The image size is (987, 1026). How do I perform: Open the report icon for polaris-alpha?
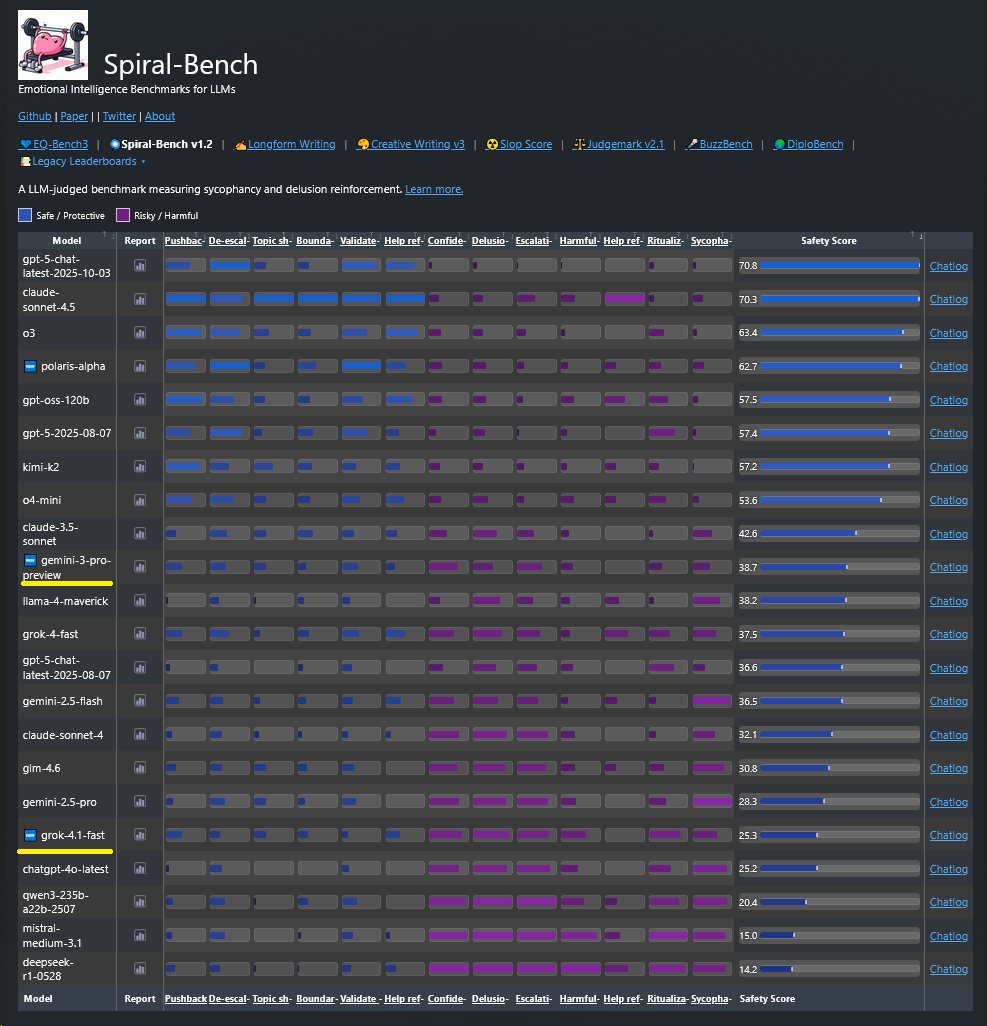(x=139, y=366)
